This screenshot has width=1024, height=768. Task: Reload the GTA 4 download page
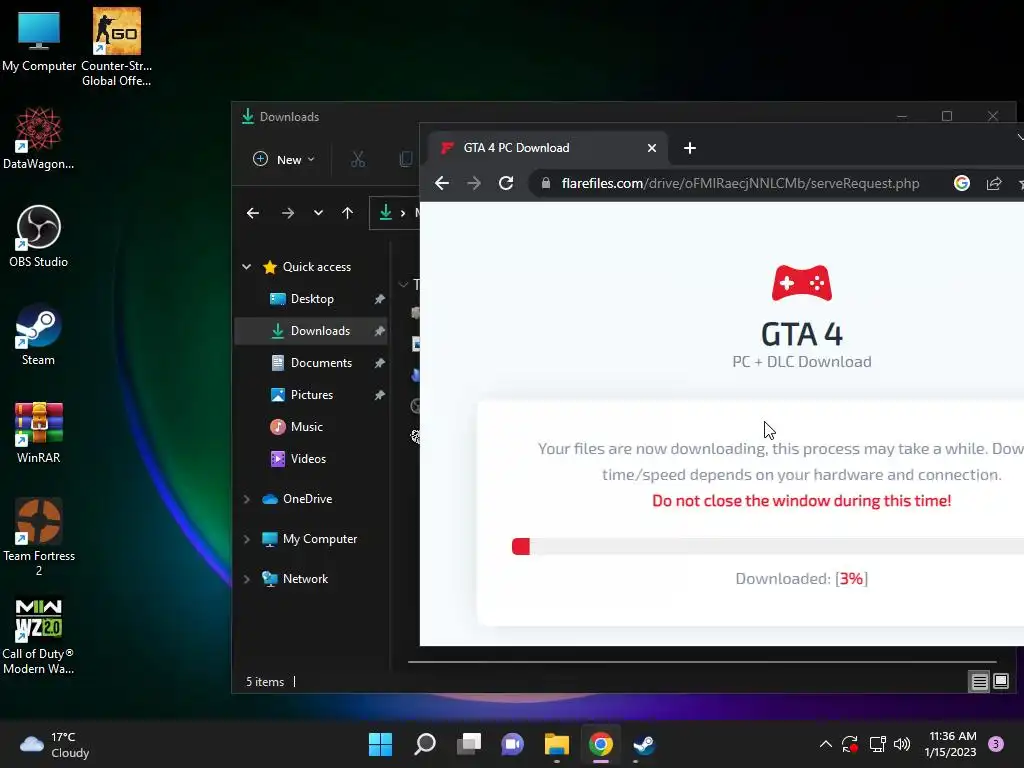(x=506, y=184)
